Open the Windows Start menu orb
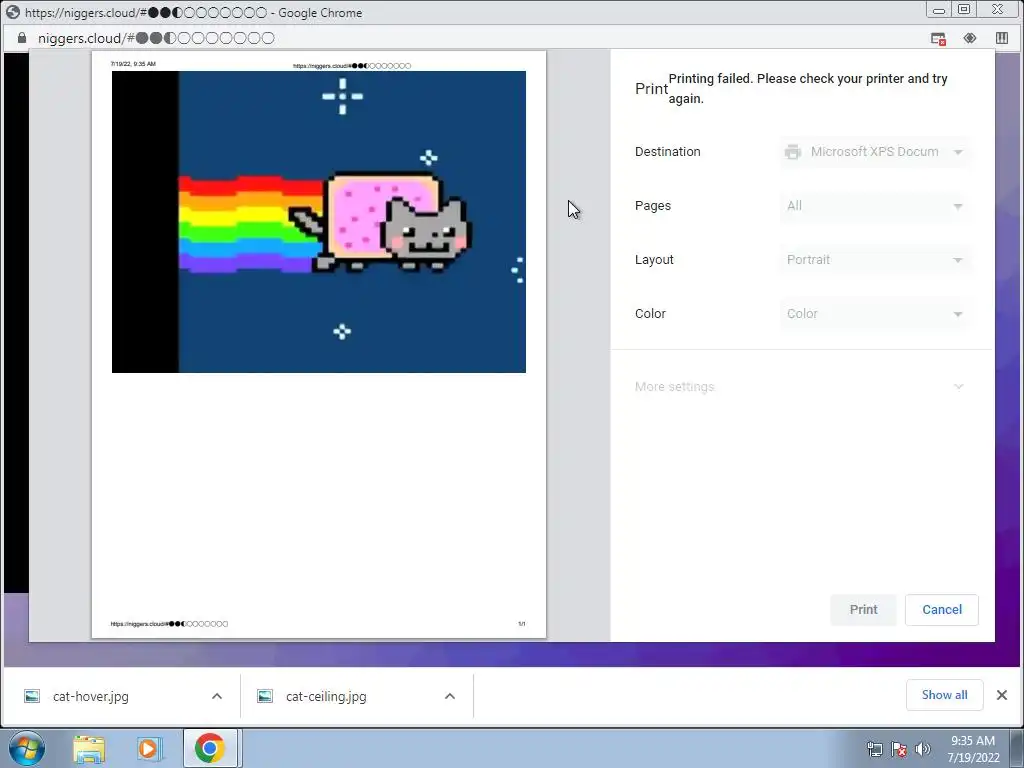The width and height of the screenshot is (1024, 768). 27,748
